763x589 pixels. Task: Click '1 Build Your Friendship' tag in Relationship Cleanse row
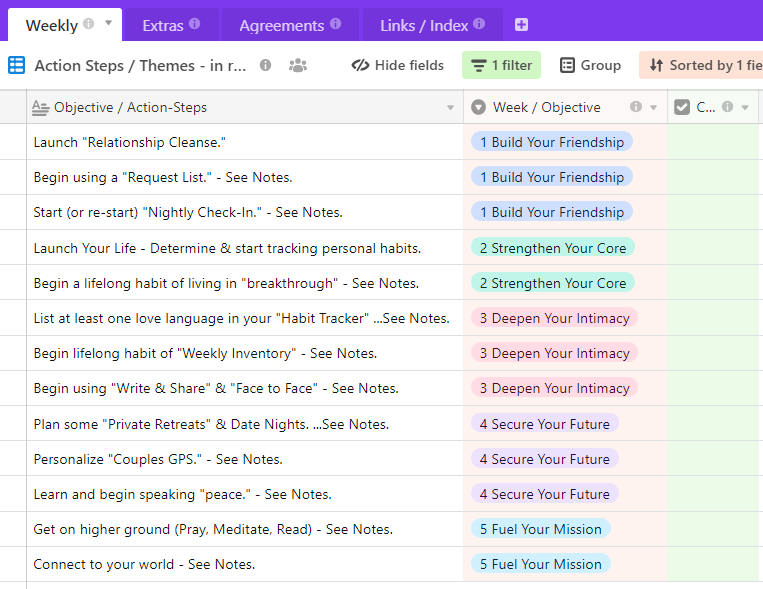(x=552, y=142)
